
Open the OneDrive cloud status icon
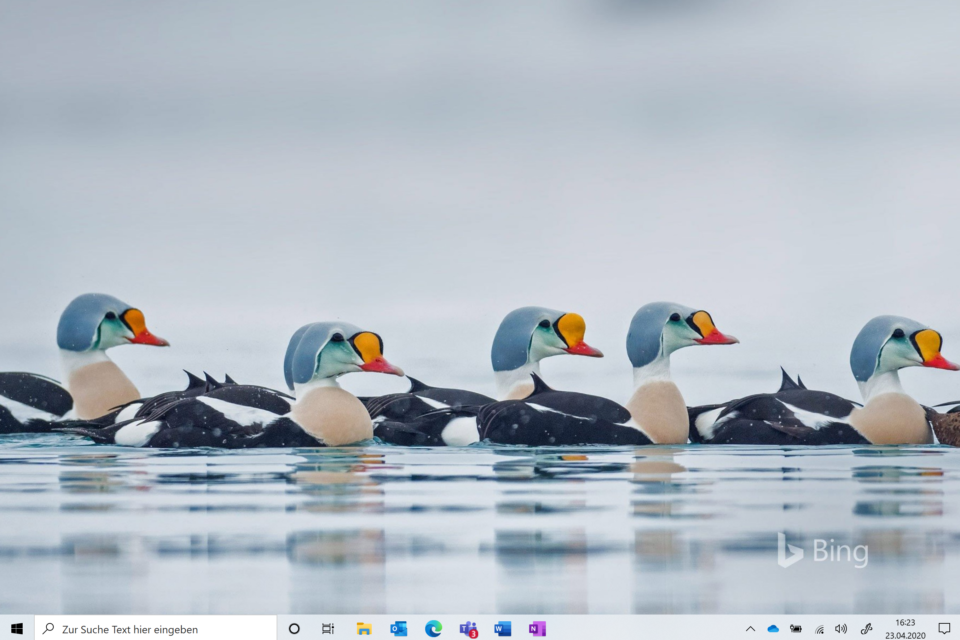tap(773, 628)
